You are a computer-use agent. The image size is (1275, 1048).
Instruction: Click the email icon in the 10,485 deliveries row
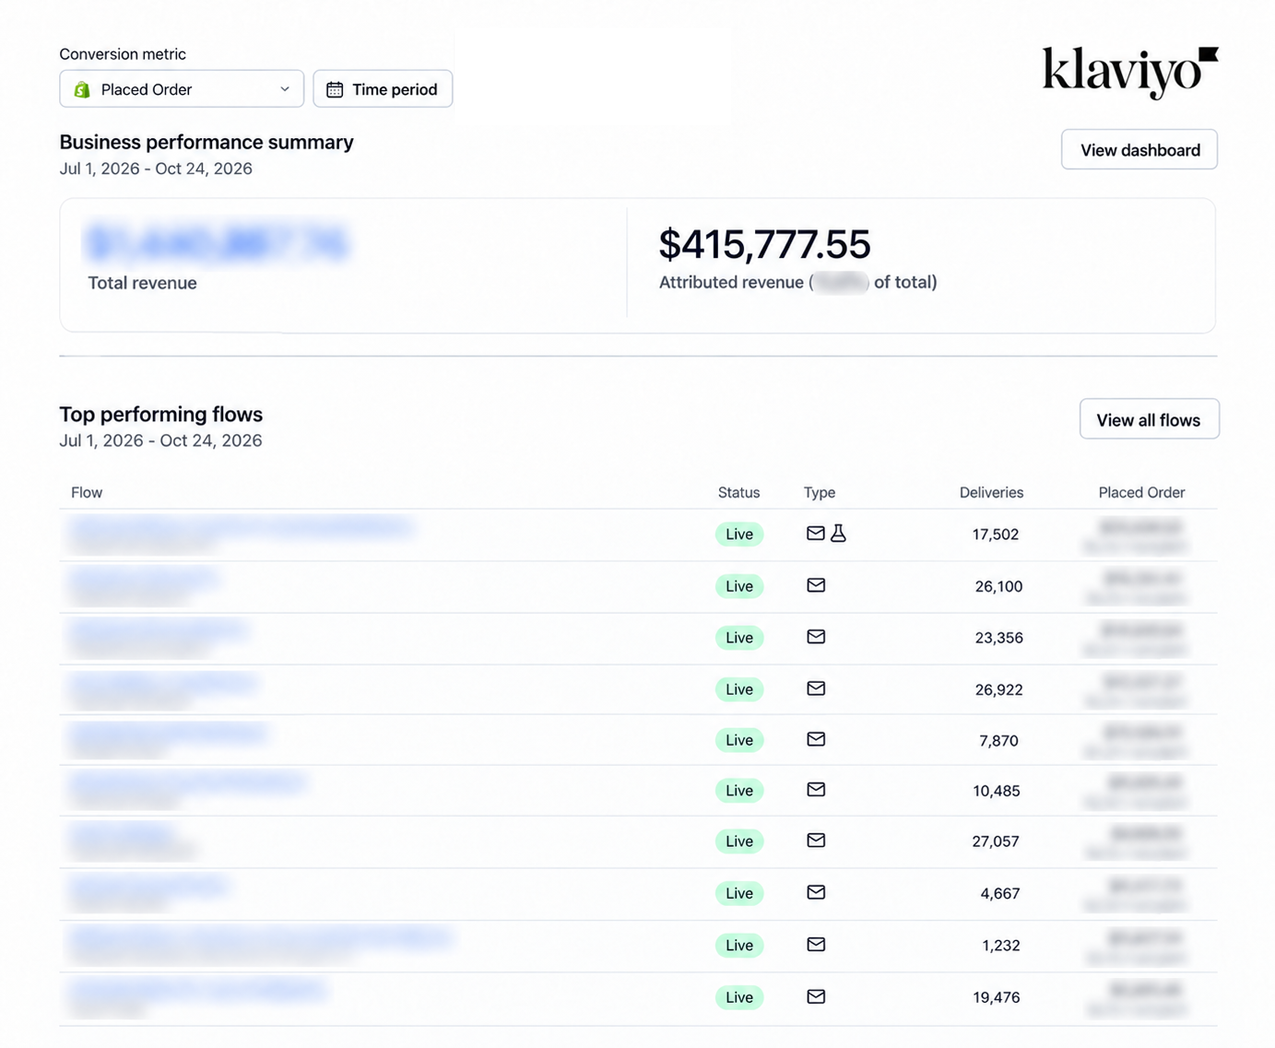(x=816, y=790)
